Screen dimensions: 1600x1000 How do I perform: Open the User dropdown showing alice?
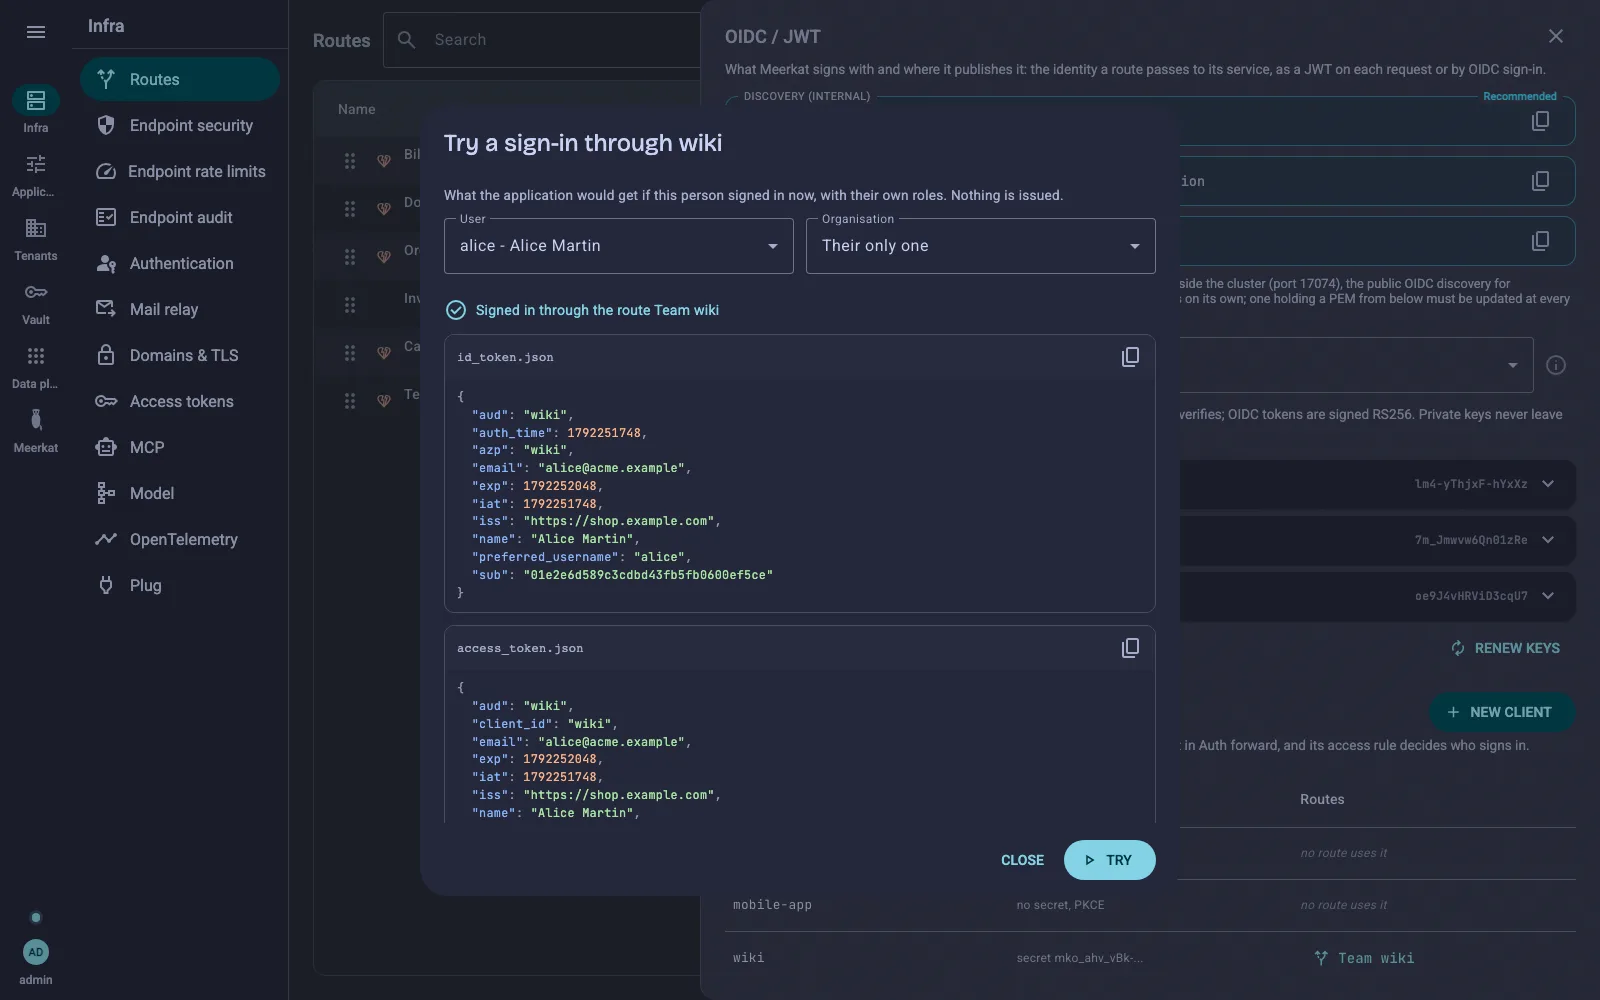tap(619, 246)
